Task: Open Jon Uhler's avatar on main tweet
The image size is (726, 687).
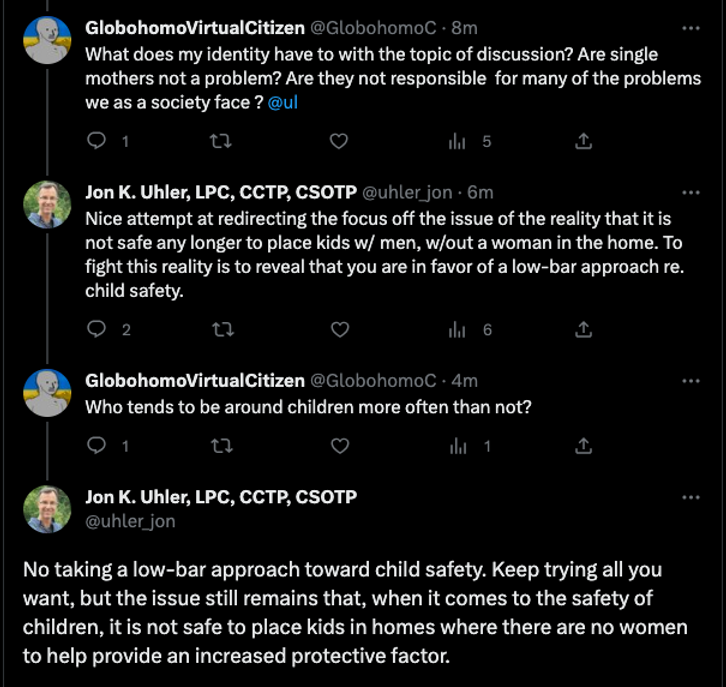Action: (x=47, y=508)
